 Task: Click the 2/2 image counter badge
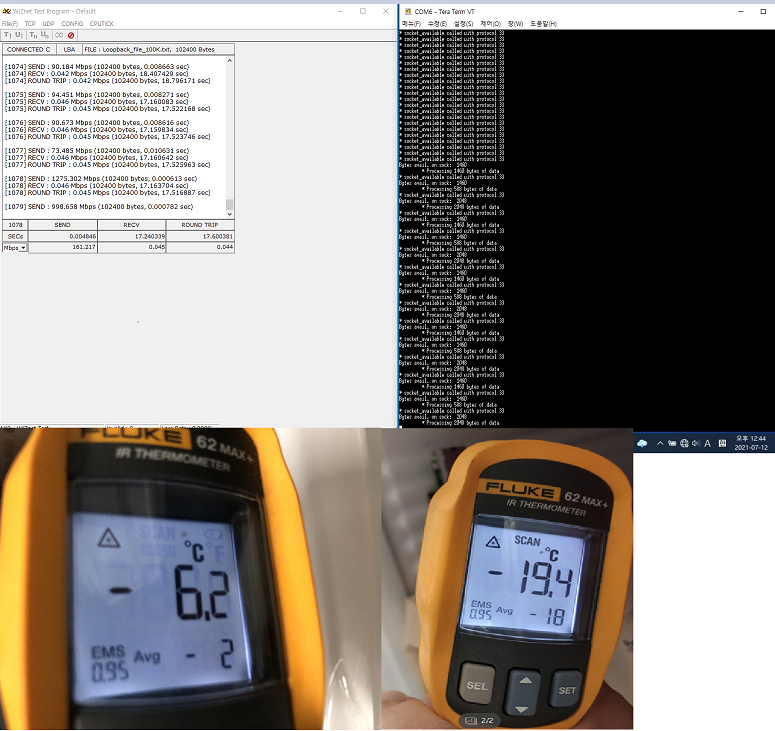click(479, 721)
